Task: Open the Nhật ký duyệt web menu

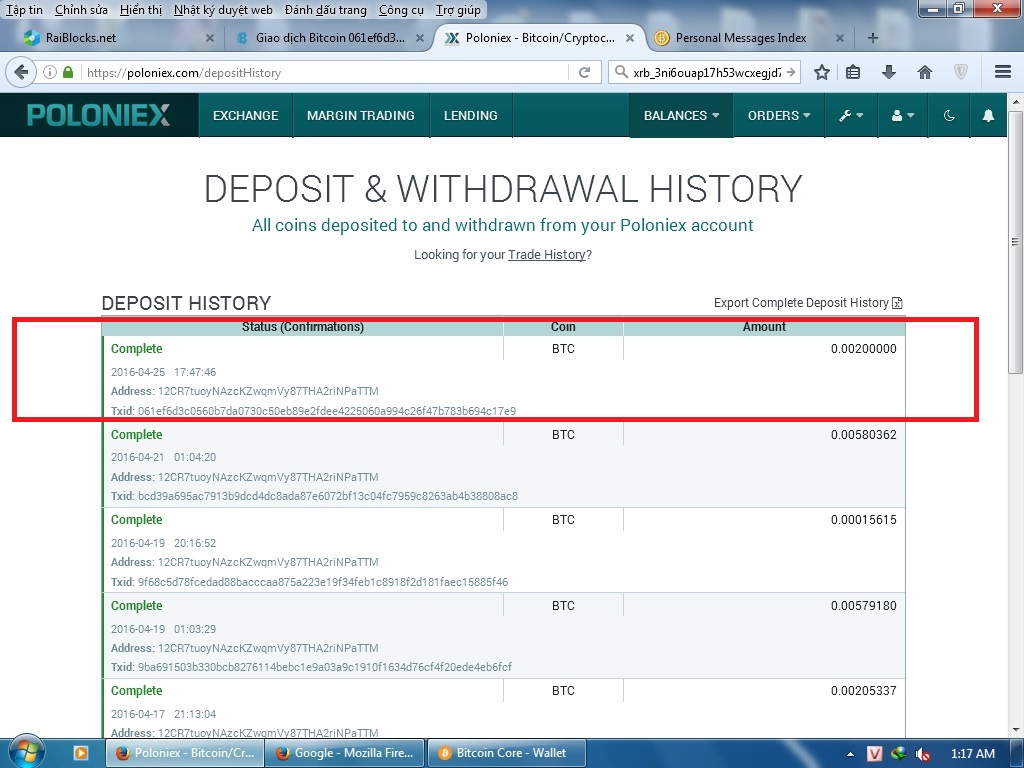Action: click(223, 10)
